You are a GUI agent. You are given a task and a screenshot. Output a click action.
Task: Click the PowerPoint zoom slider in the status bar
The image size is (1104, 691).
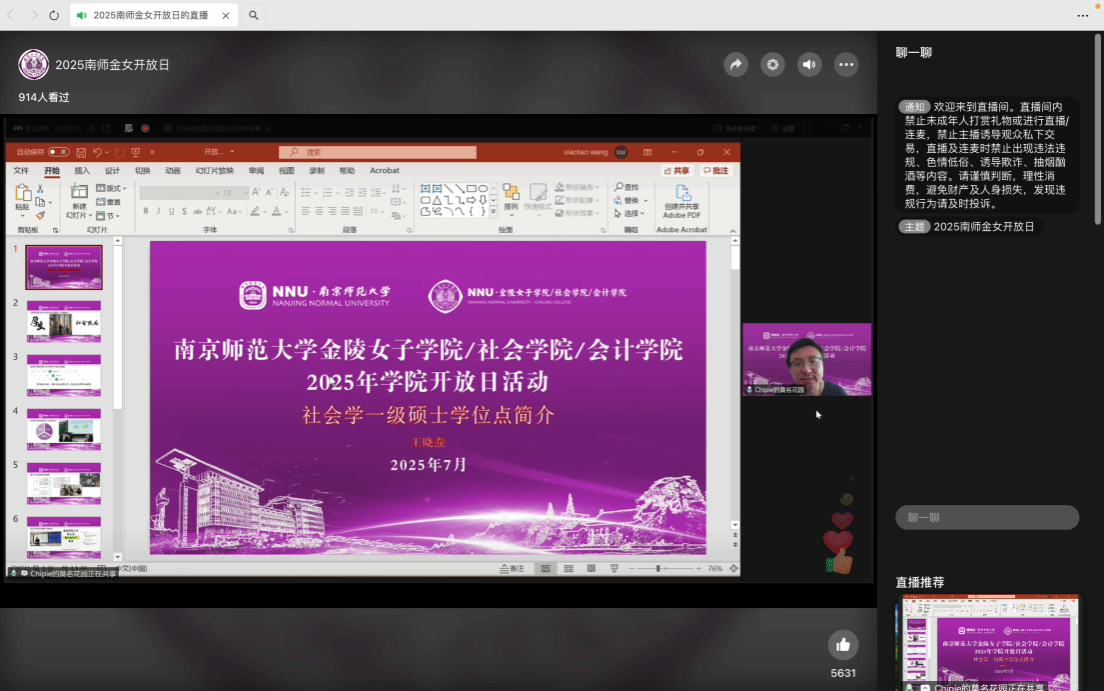click(x=659, y=568)
